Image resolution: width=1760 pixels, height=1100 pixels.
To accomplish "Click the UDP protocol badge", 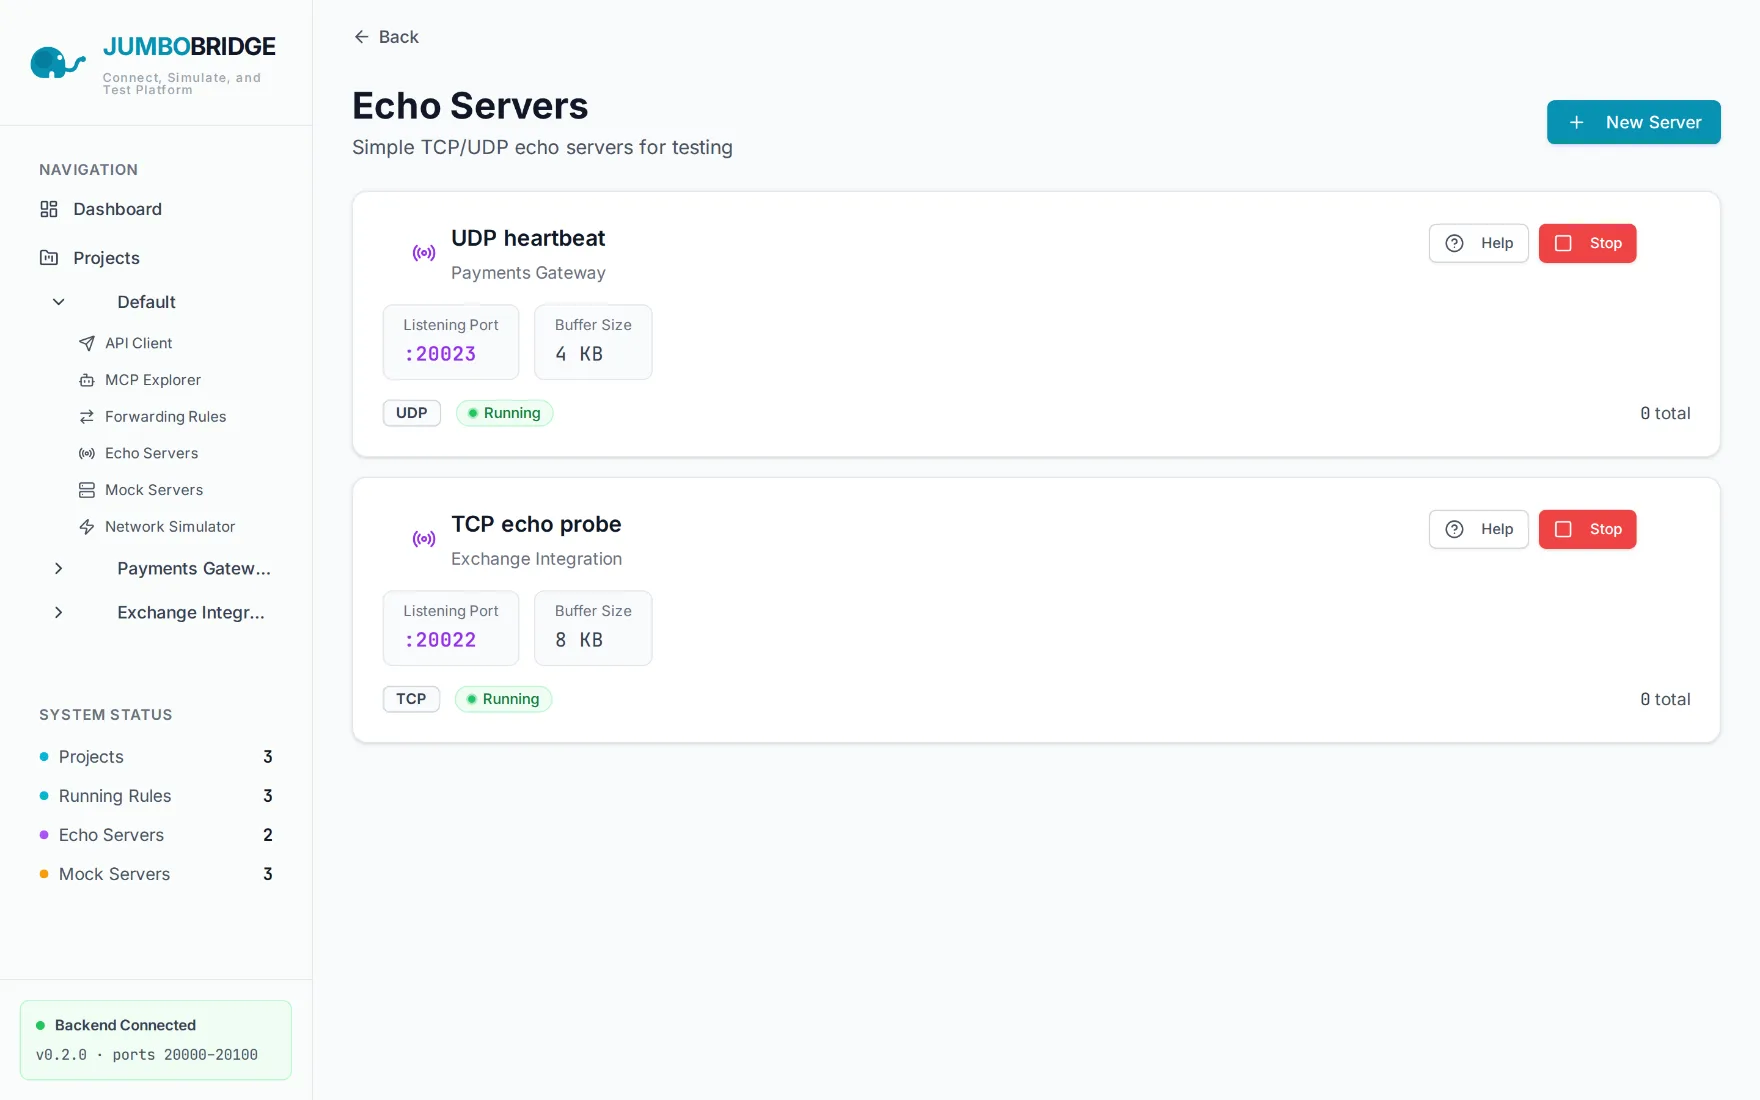I will click(412, 413).
